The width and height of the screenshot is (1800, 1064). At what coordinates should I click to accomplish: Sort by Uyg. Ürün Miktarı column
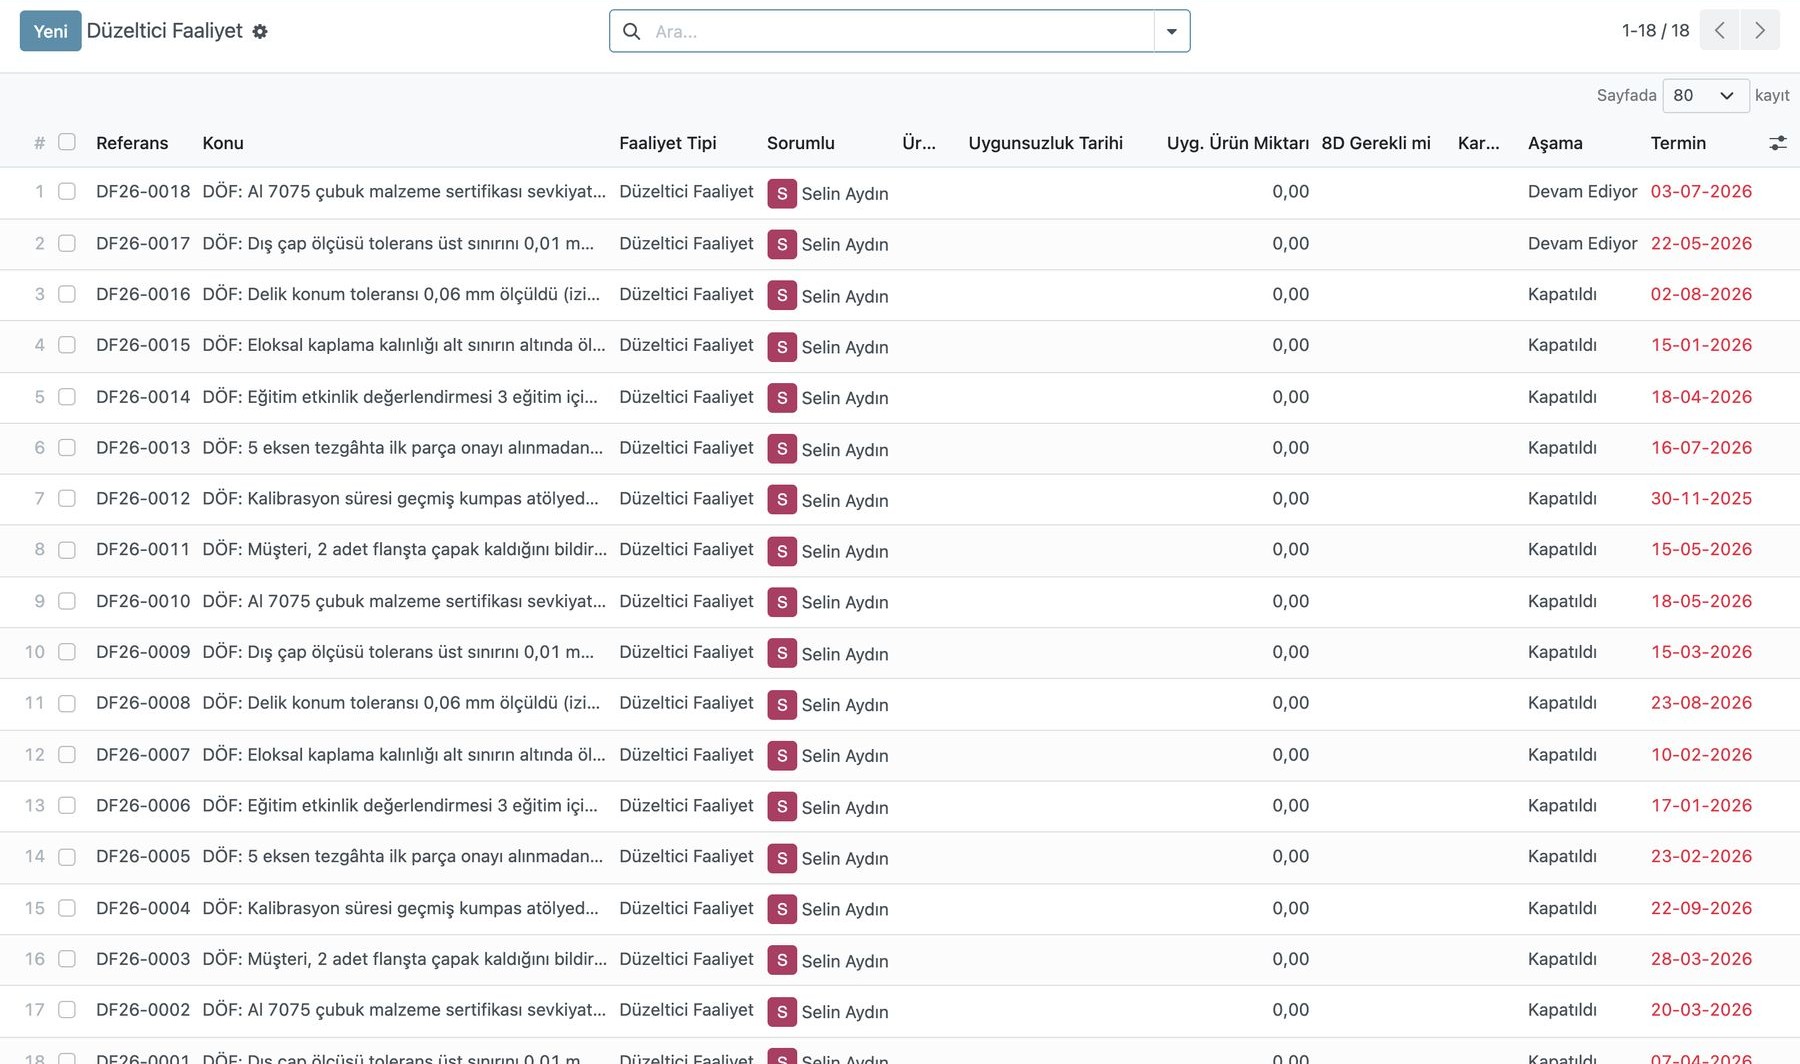(1237, 143)
